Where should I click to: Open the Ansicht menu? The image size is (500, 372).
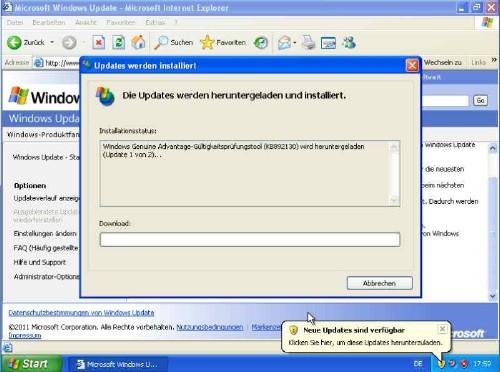tap(86, 23)
